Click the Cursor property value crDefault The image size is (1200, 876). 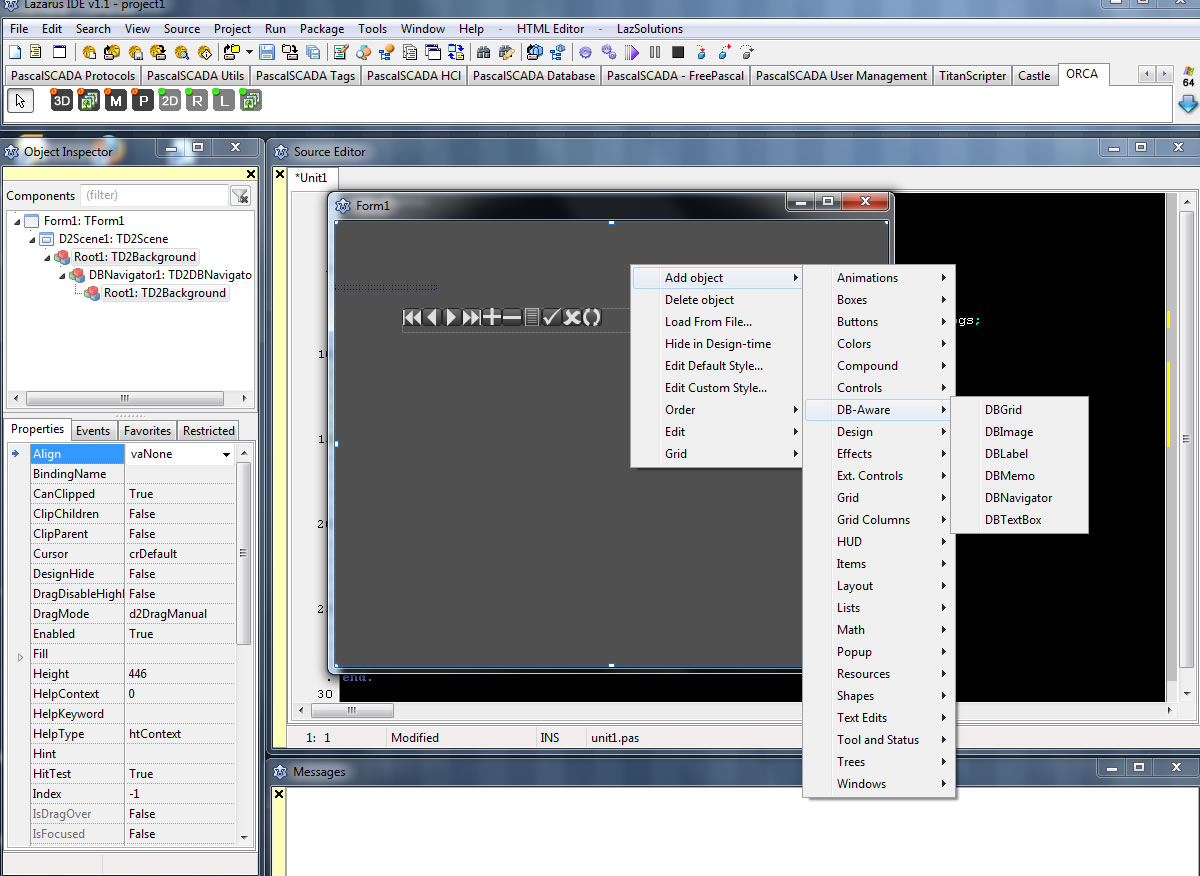(181, 554)
